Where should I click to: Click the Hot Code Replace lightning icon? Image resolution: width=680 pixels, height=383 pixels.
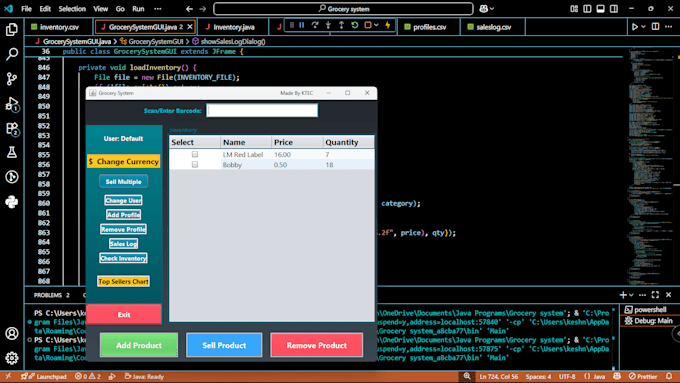pos(388,26)
